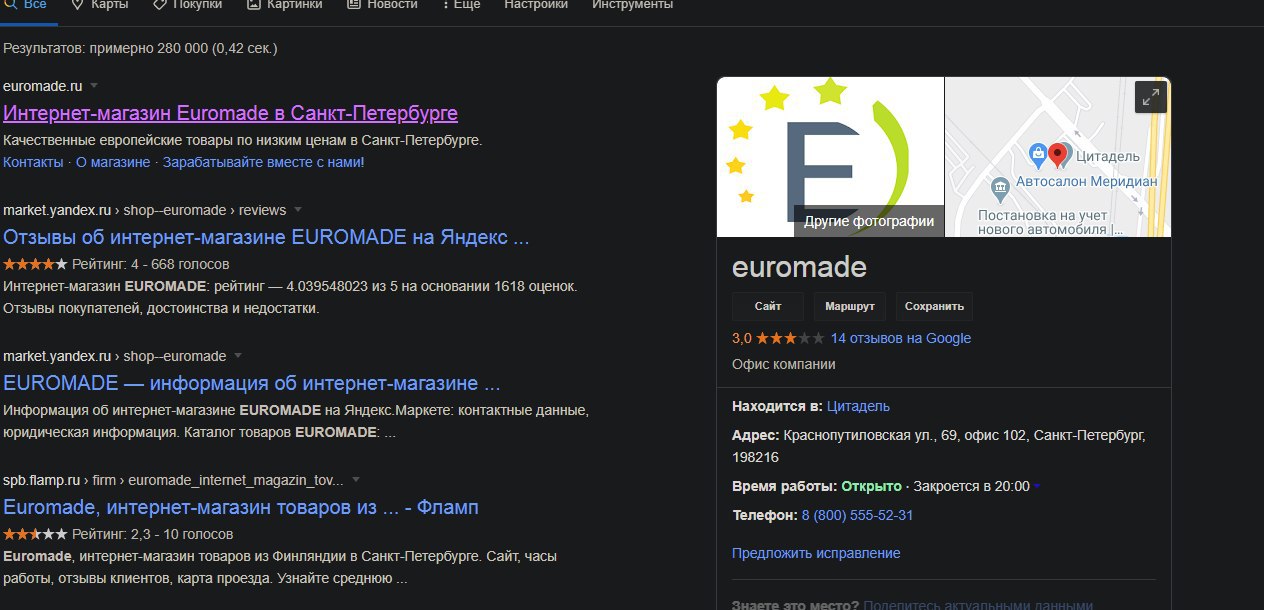
Task: Click the euromade panel title
Action: pyautogui.click(x=799, y=268)
